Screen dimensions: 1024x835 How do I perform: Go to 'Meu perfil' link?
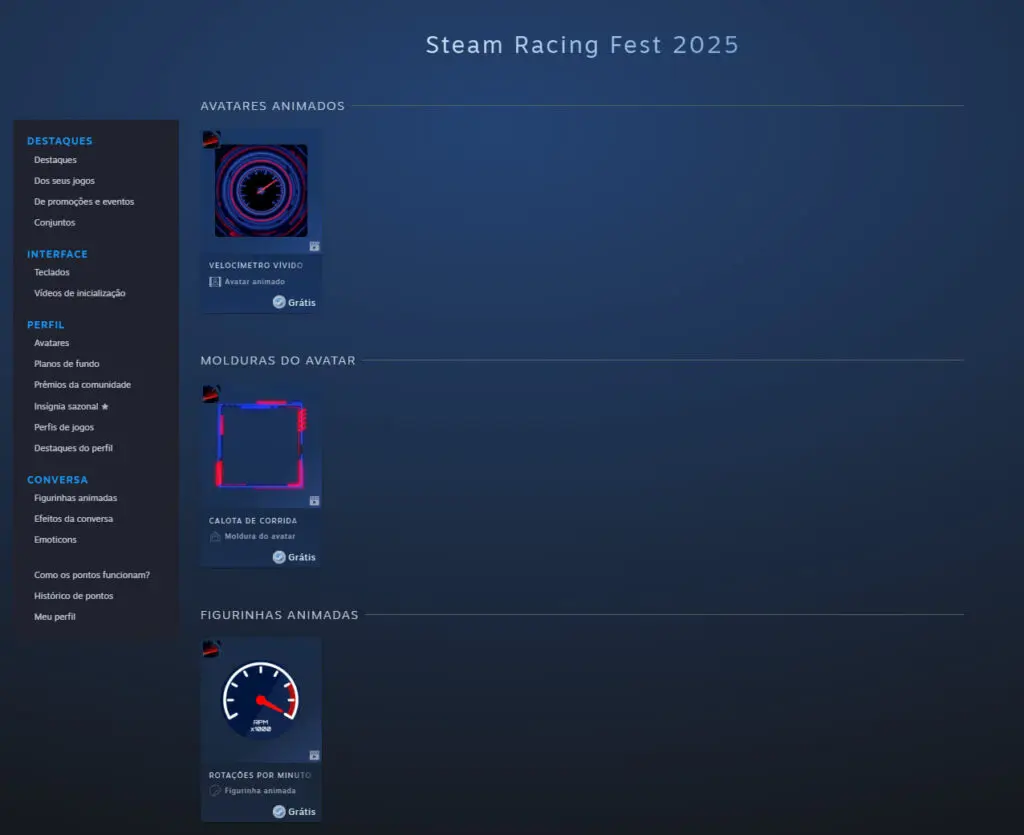55,616
